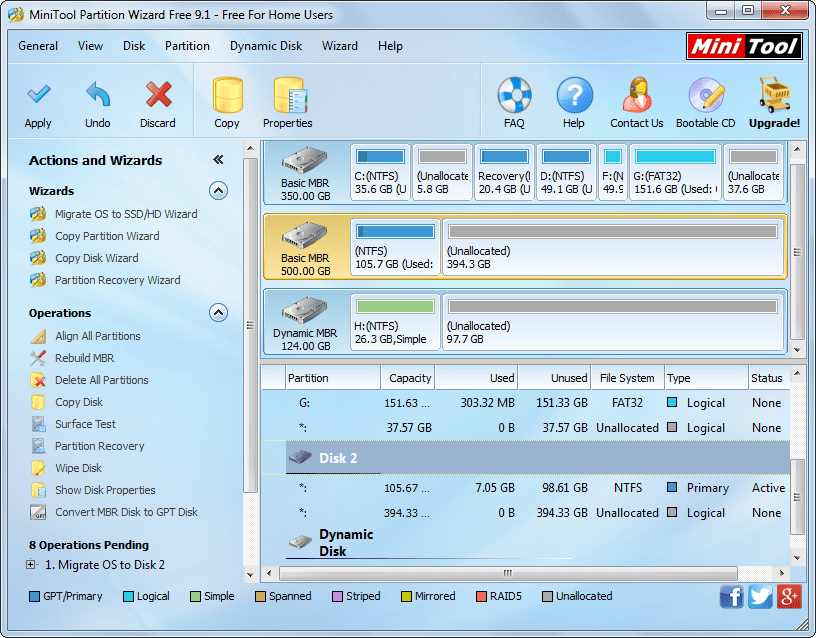Collapse the Operations section
Viewport: 816px width, 638px height.
click(219, 313)
